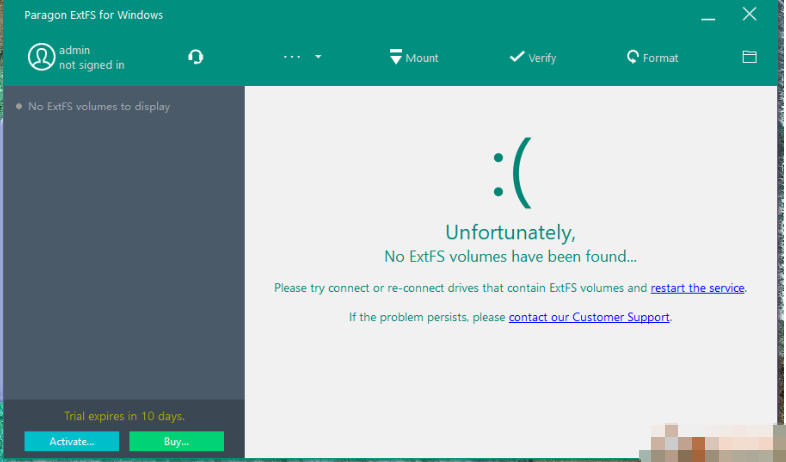This screenshot has width=786, height=462.
Task: Minimize the Paragon ExtFS window
Action: [708, 15]
